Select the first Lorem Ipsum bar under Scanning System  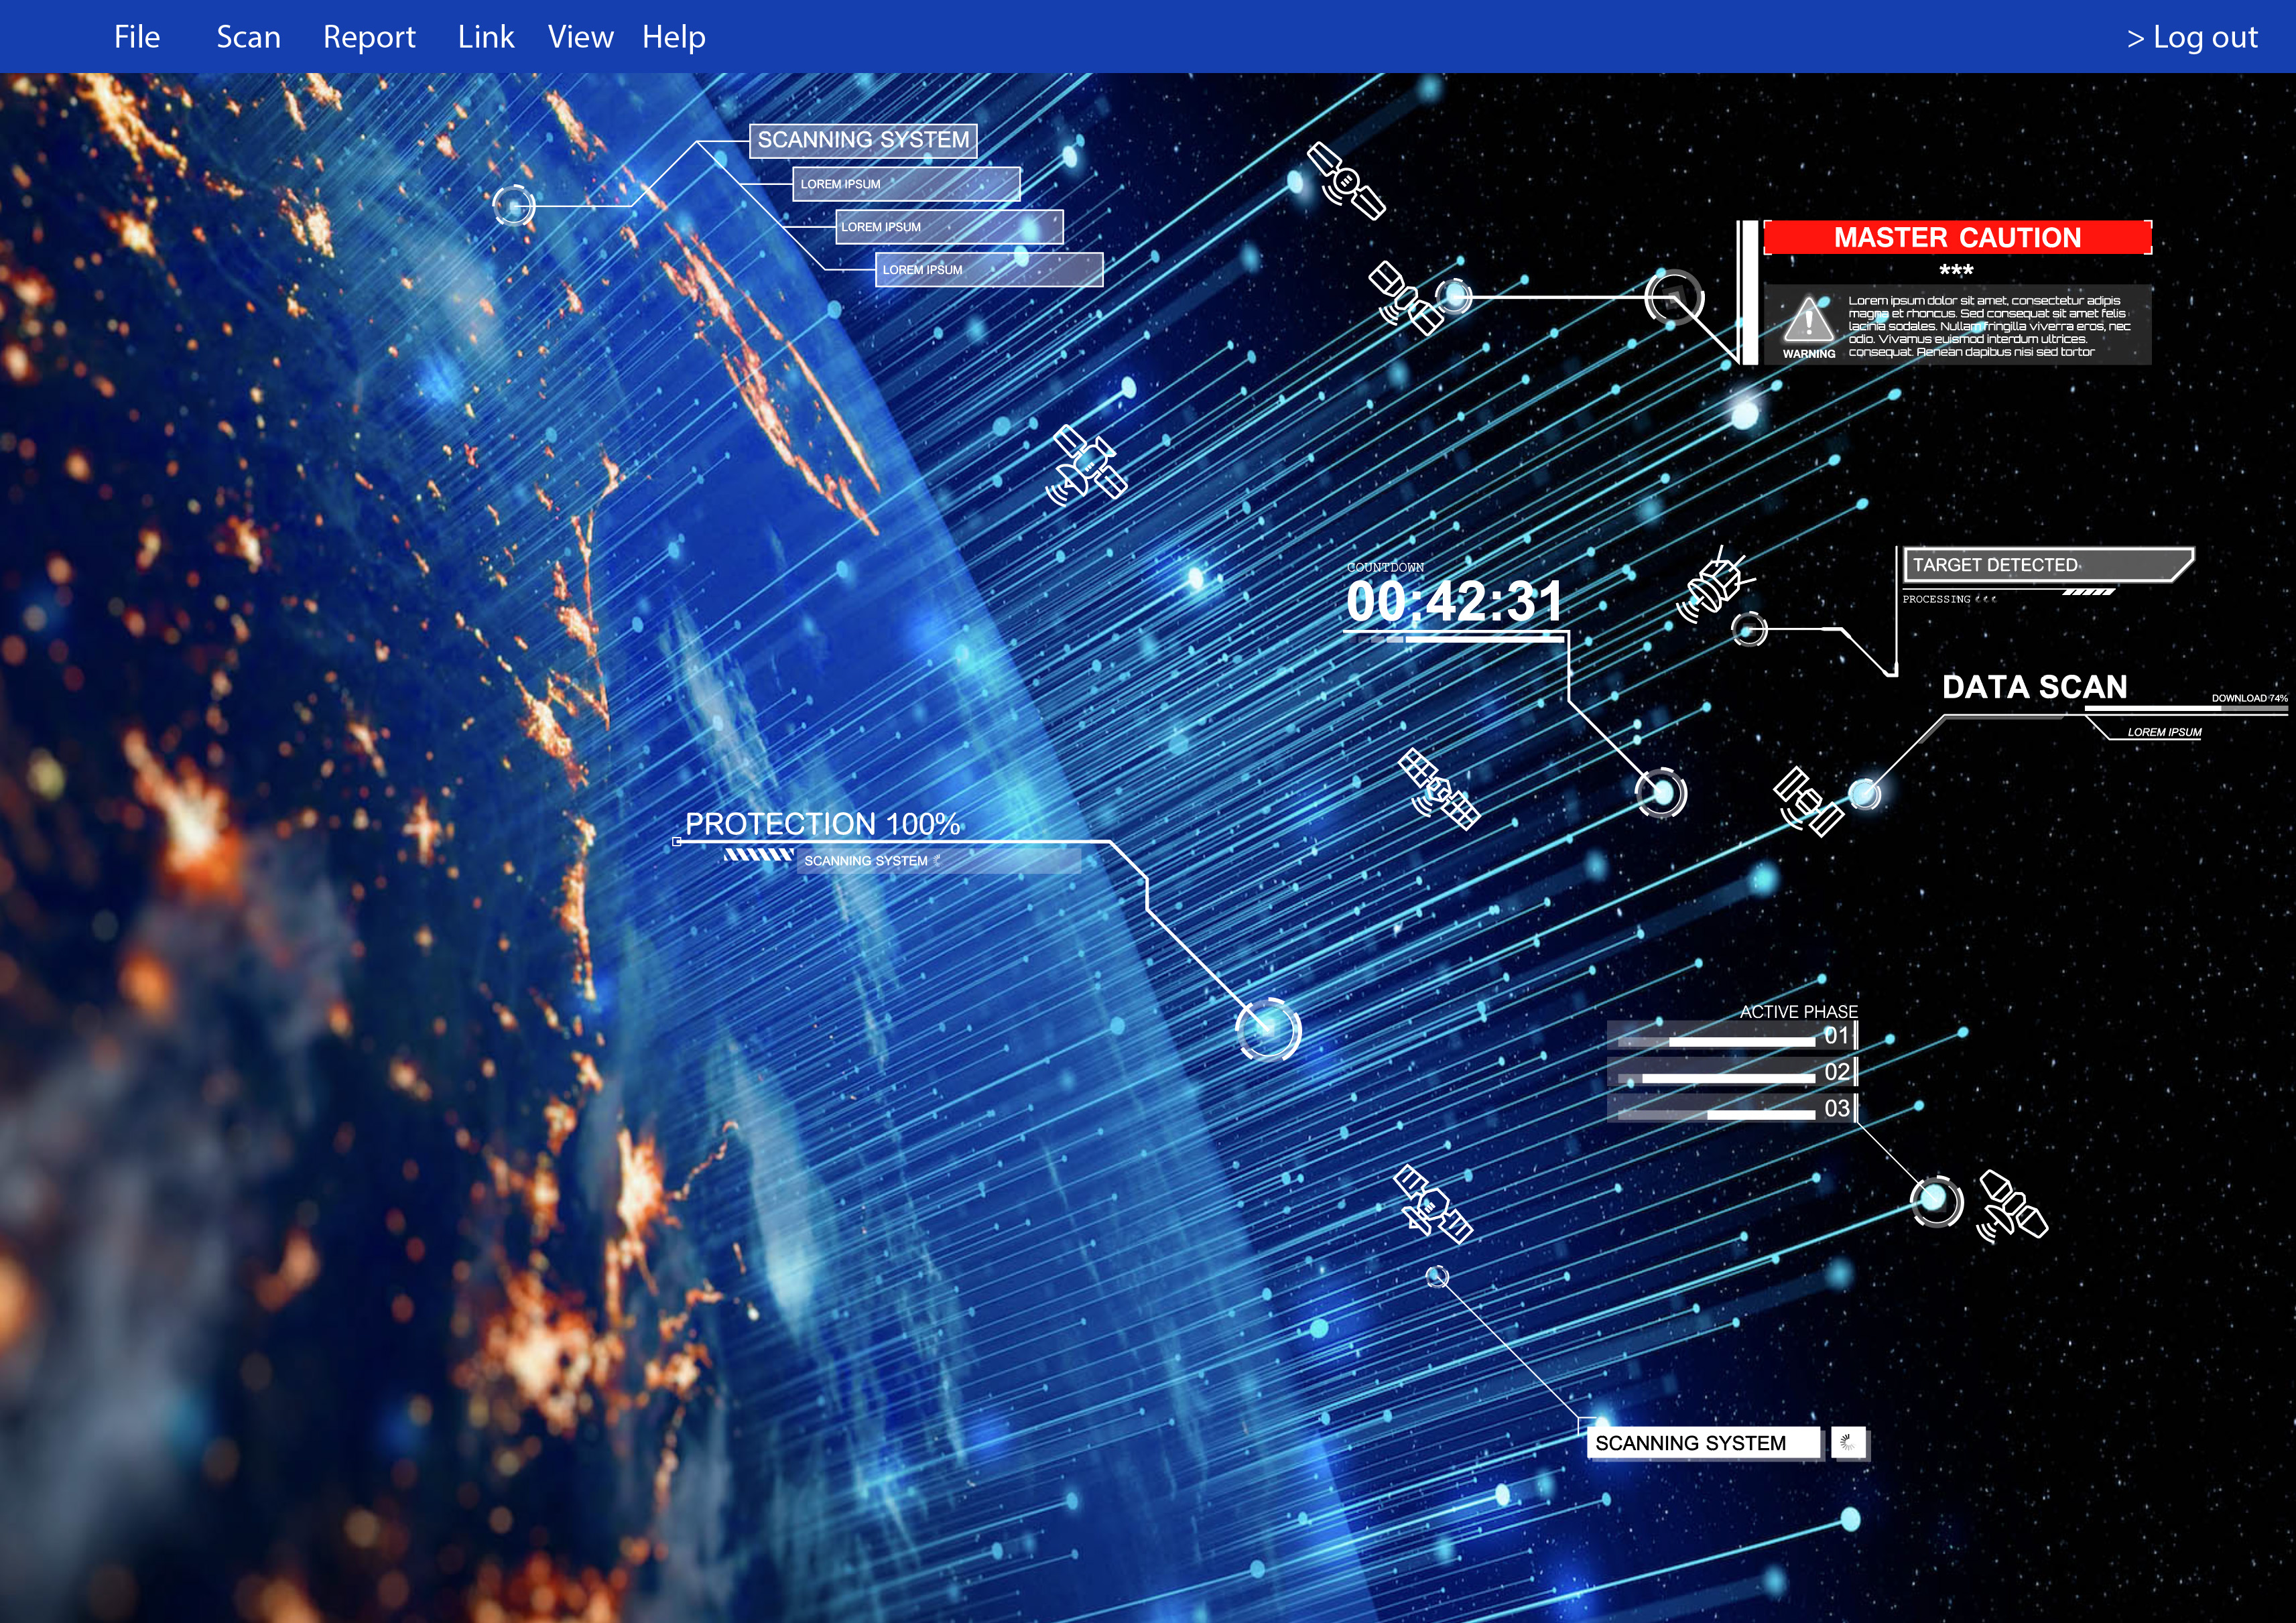pyautogui.click(x=906, y=184)
